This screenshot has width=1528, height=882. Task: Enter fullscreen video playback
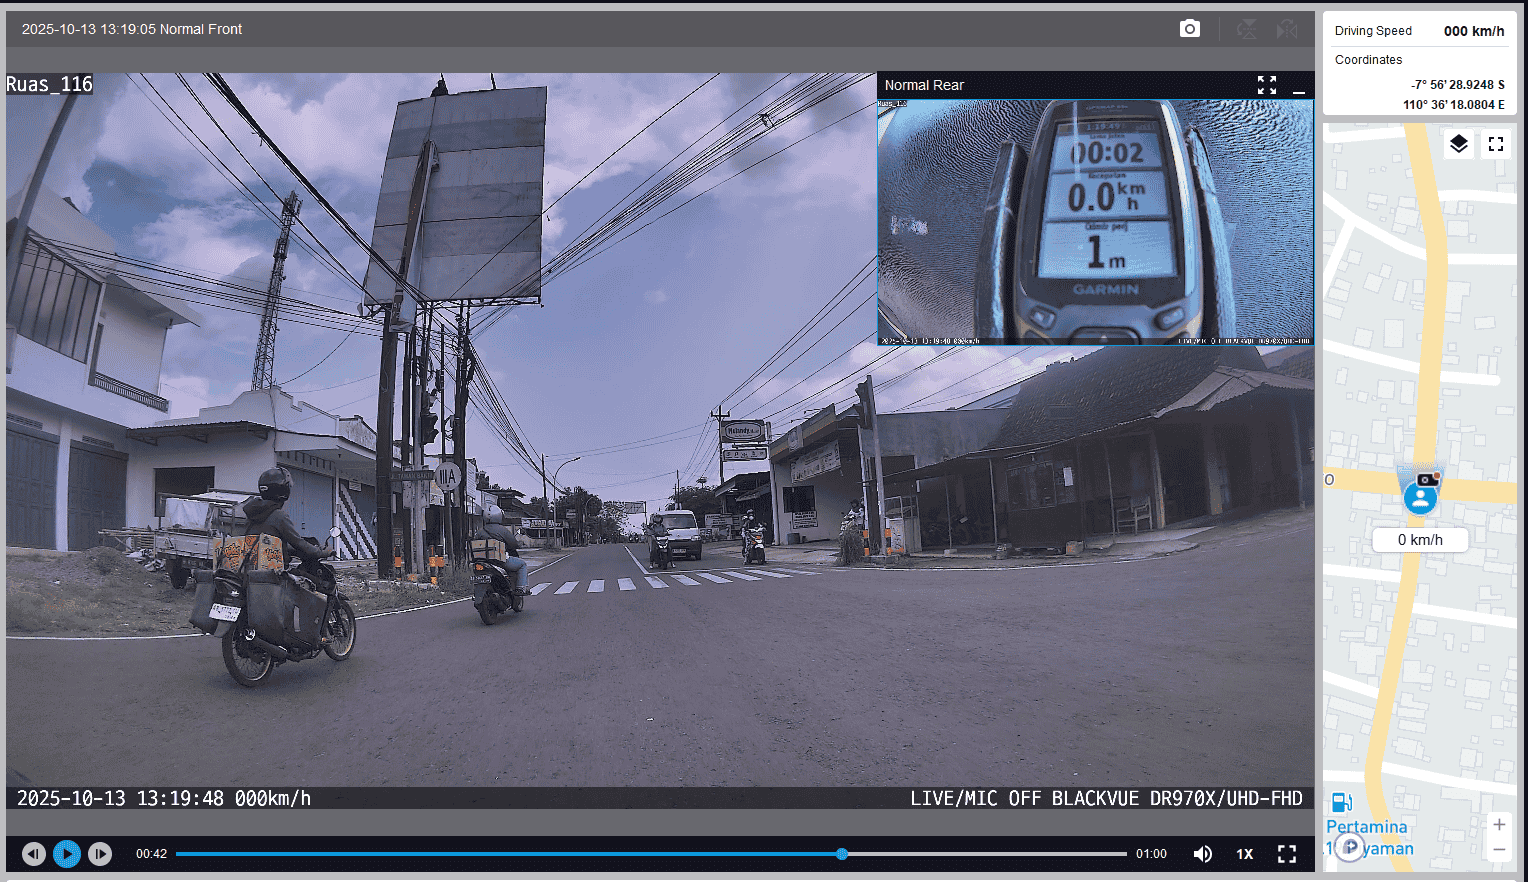[x=1287, y=854]
